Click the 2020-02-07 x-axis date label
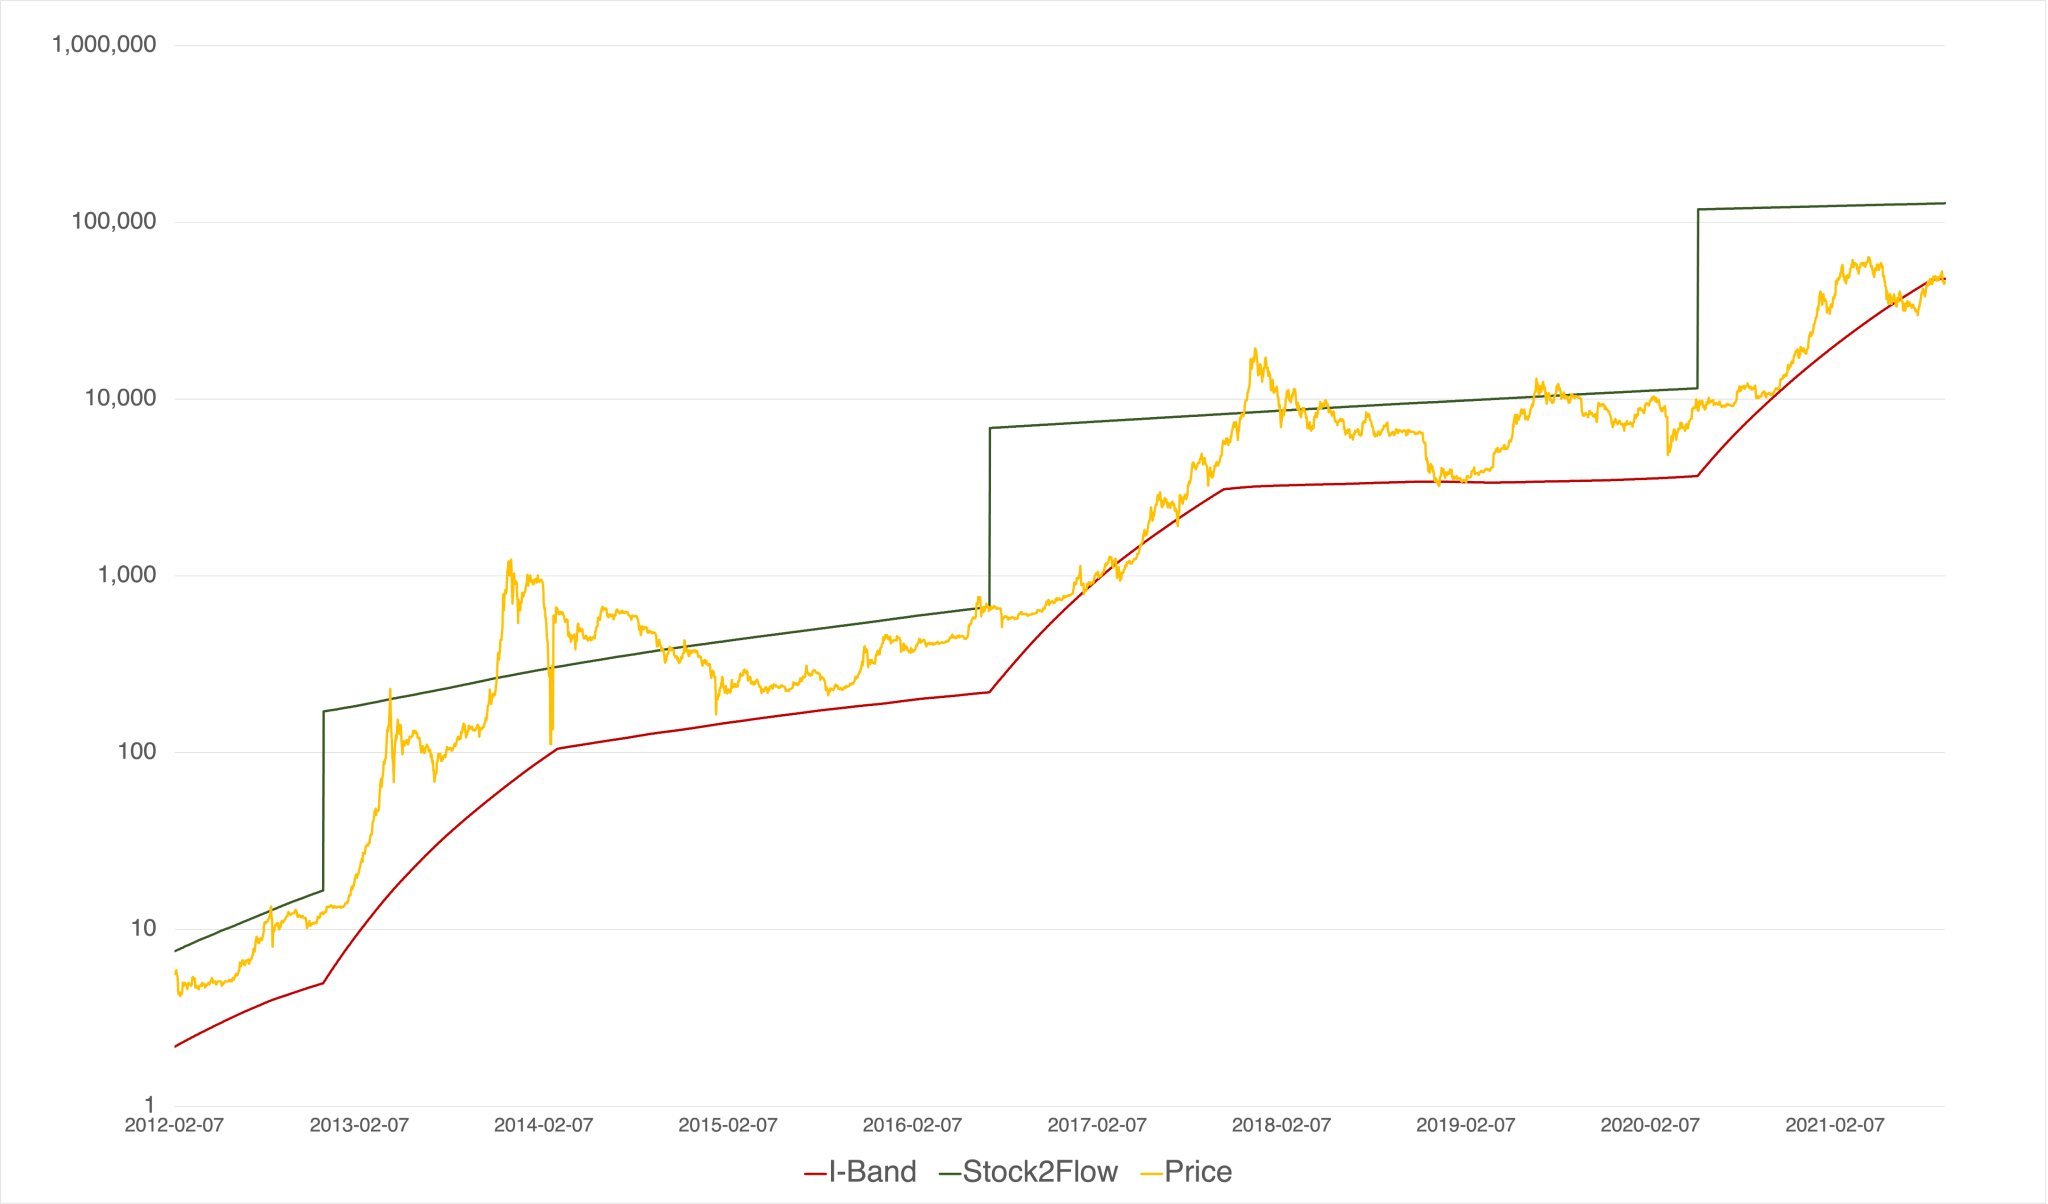2048x1204 pixels. (x=1650, y=1125)
